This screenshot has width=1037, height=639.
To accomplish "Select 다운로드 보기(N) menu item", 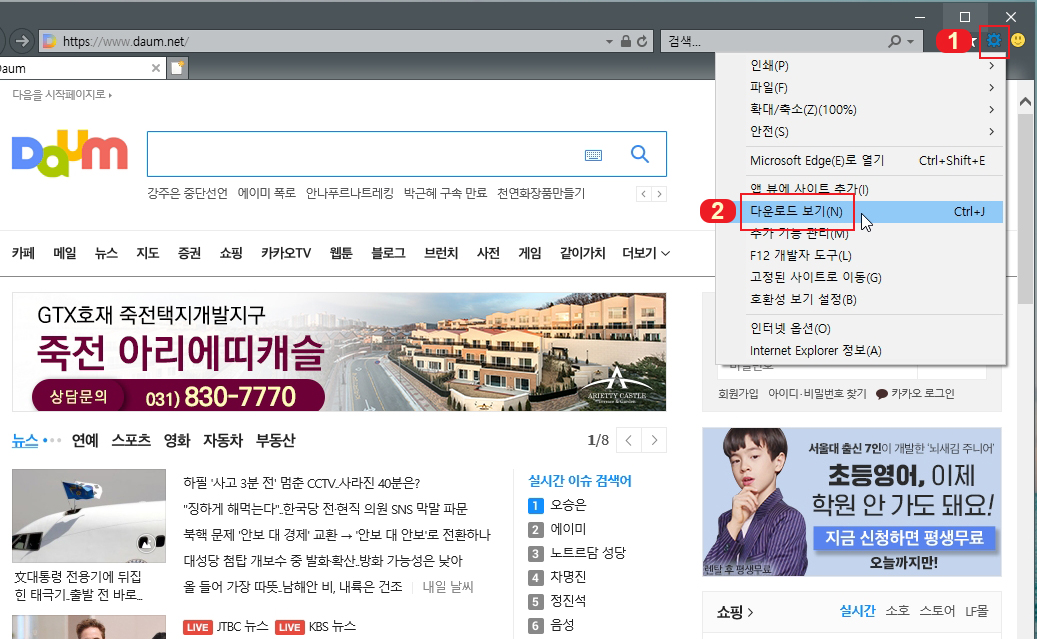I will (860, 212).
